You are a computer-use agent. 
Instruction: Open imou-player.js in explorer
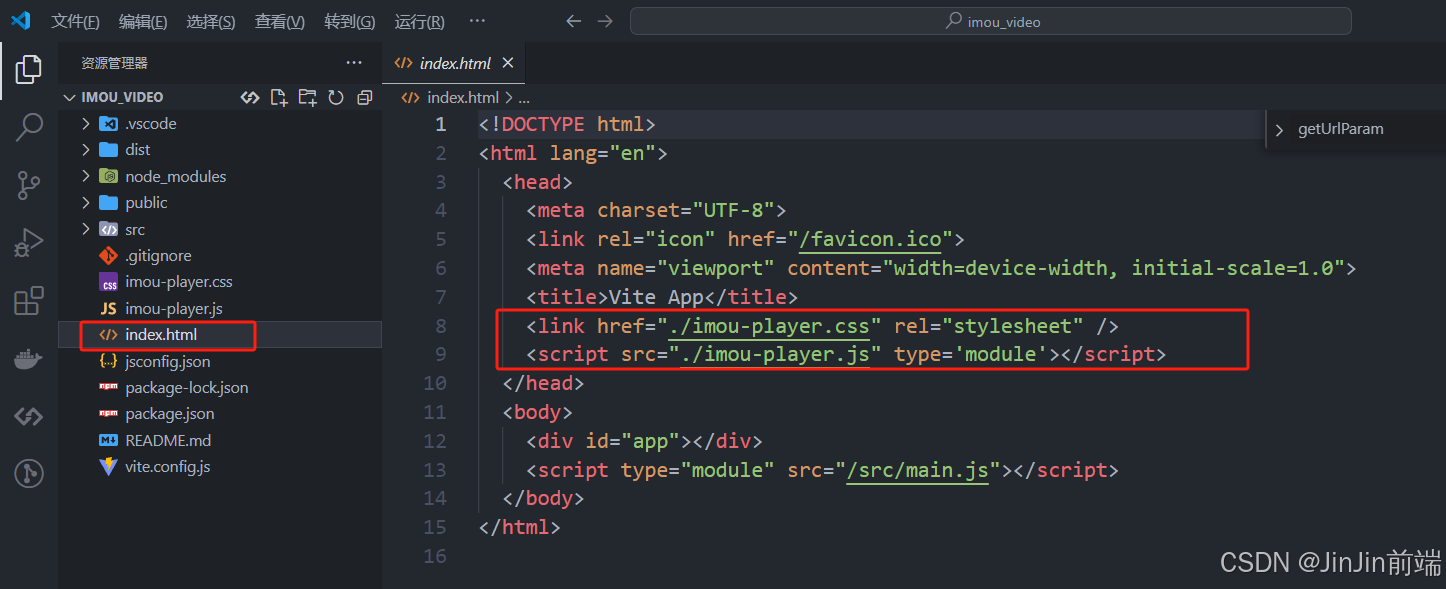173,308
